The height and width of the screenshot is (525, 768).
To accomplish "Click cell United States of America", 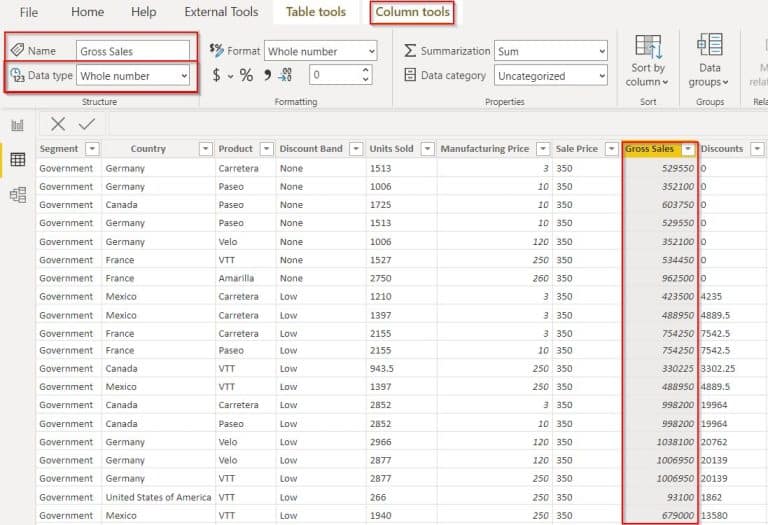I will click(158, 497).
